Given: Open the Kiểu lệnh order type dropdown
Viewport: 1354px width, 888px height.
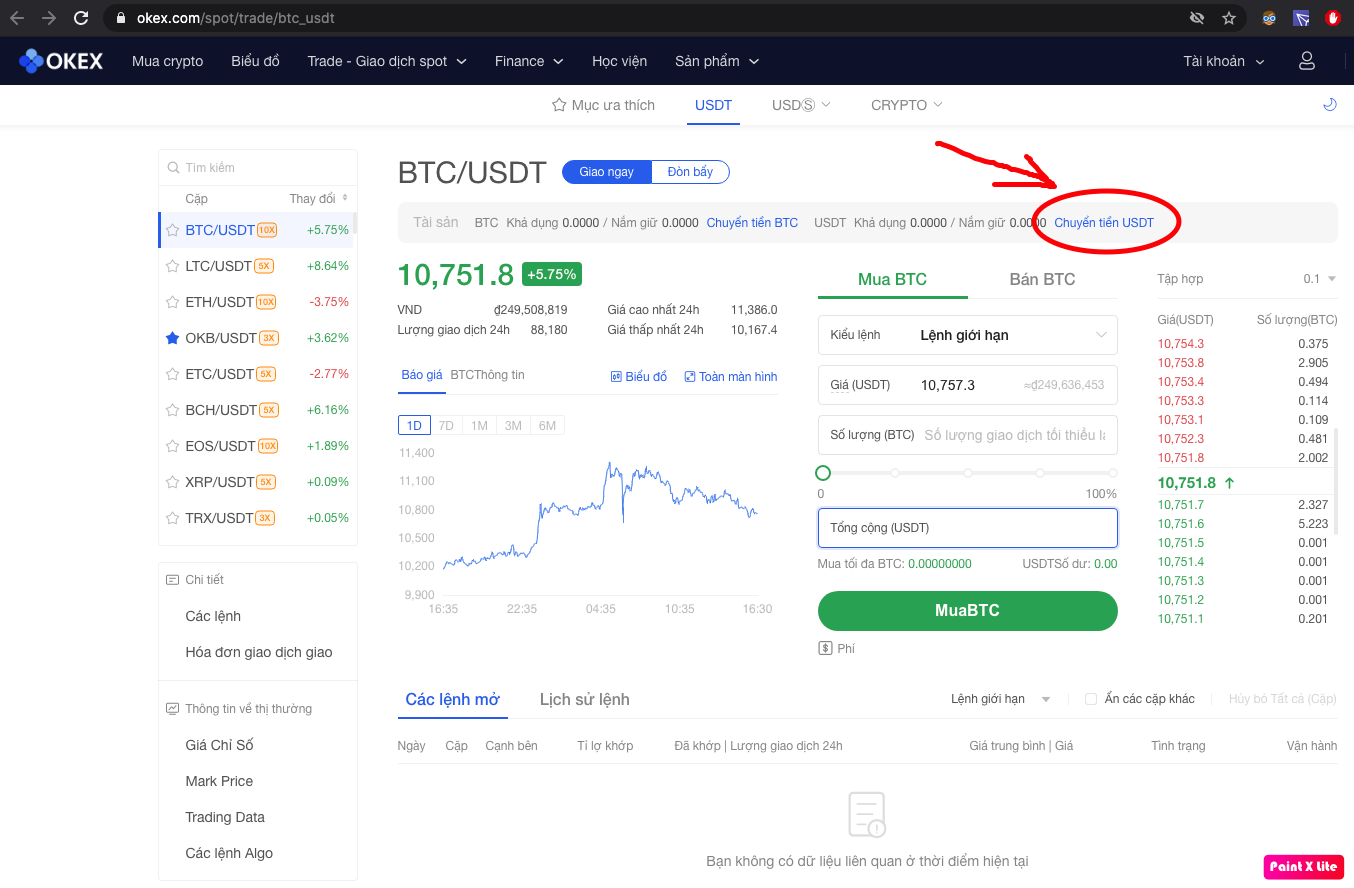Looking at the screenshot, I should tap(967, 335).
